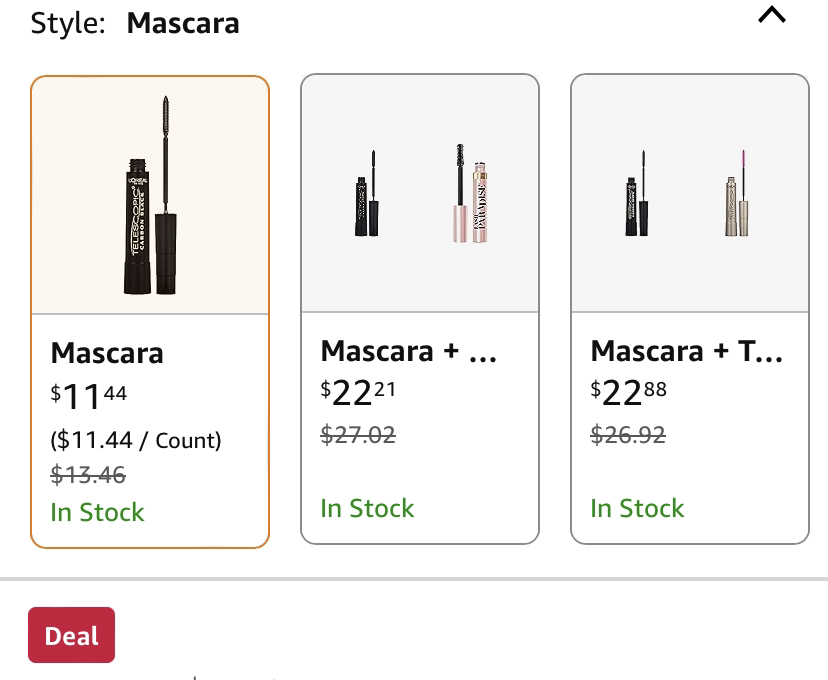The height and width of the screenshot is (680, 828).
Task: Collapse the Style section chevron
Action: point(772,16)
